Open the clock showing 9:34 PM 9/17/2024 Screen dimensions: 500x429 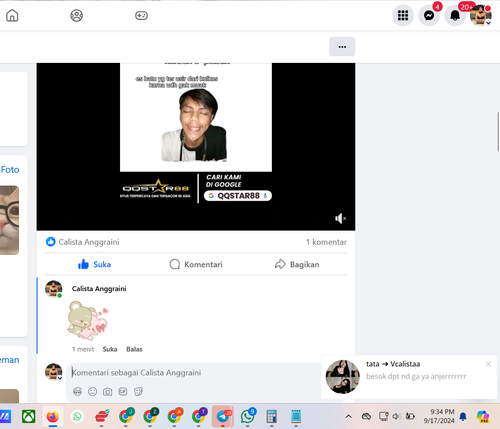pyautogui.click(x=439, y=416)
